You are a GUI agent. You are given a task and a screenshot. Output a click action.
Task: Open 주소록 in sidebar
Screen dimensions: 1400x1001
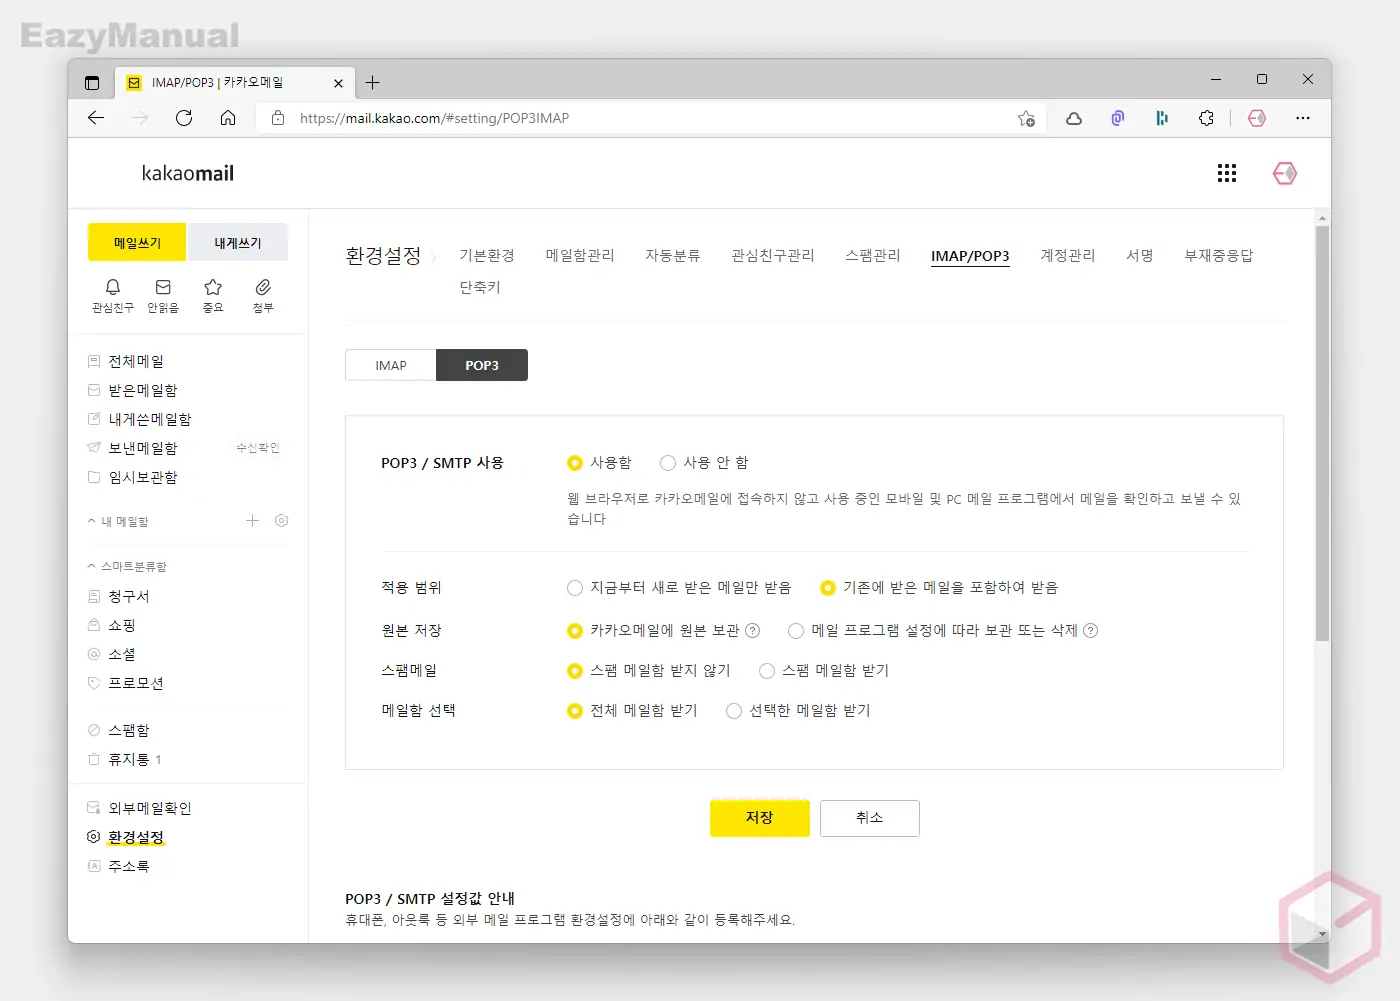[x=129, y=867]
